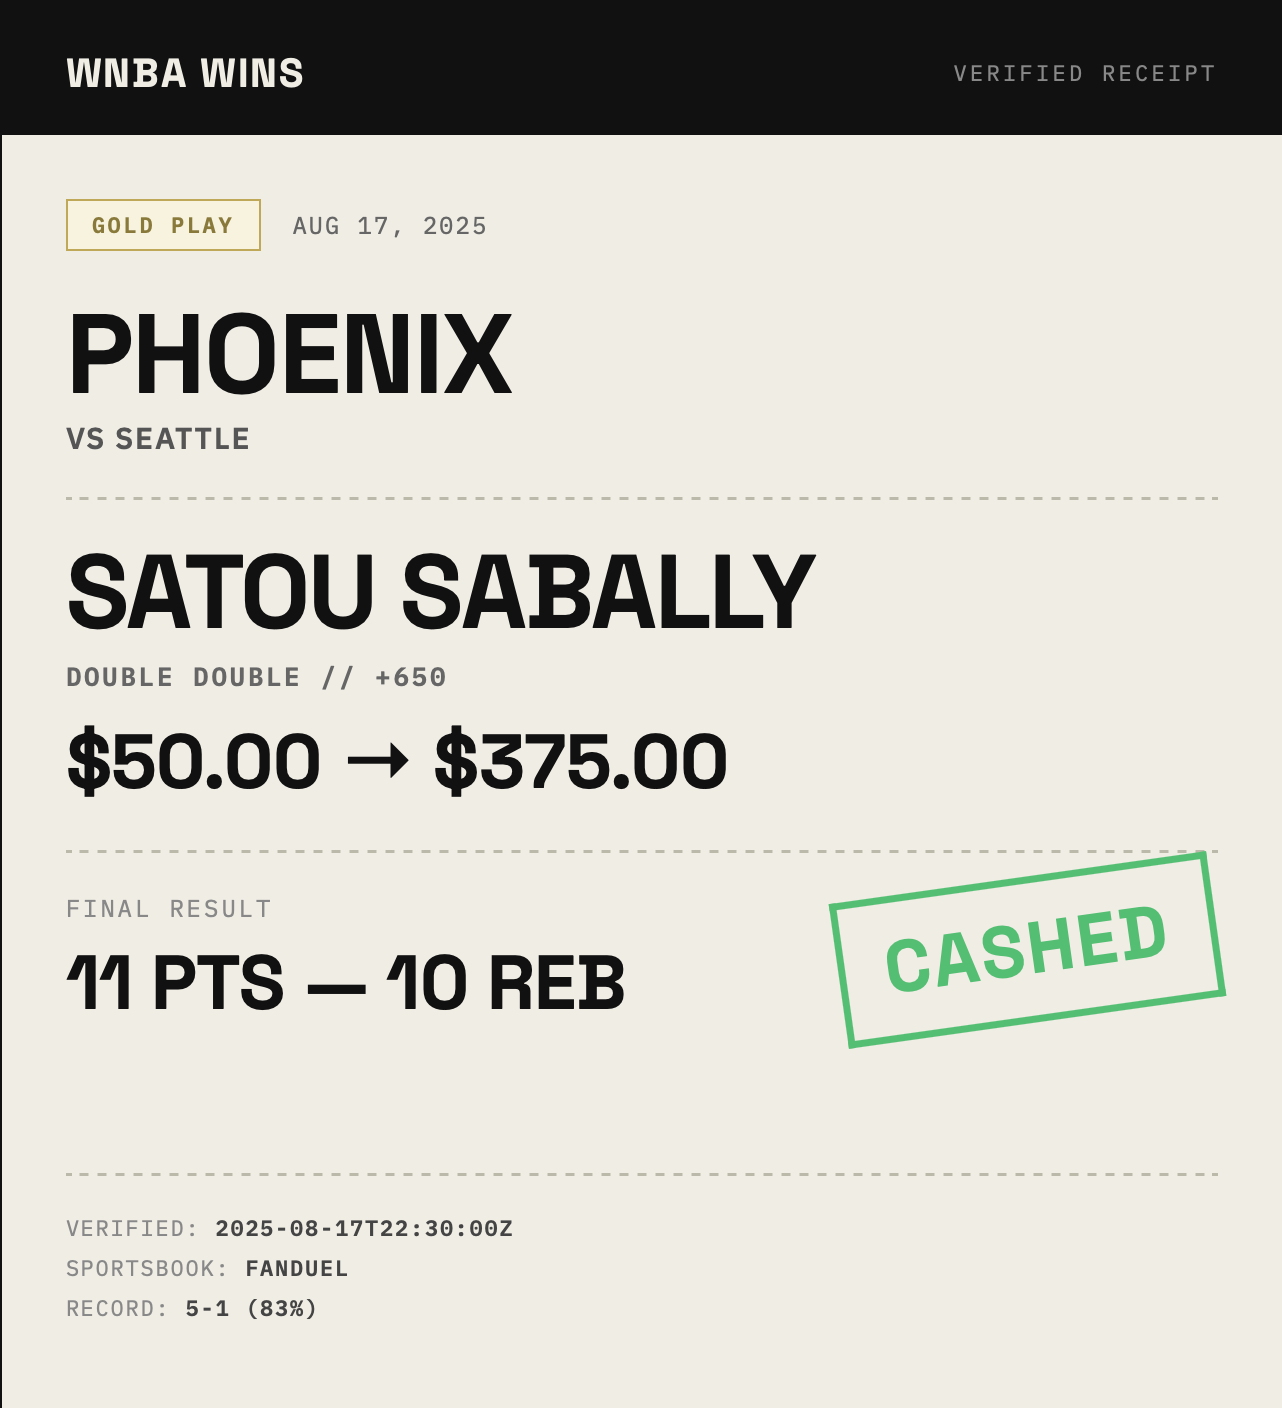Select the 11 PTS stat

(x=175, y=983)
